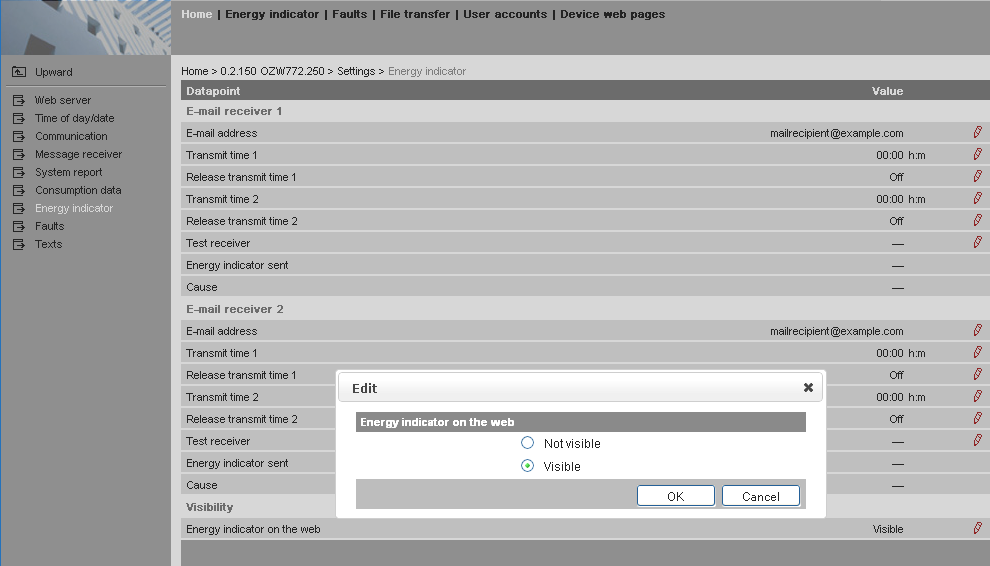Click 'Energy indicator sent' under E-mail receiver 1

237,265
